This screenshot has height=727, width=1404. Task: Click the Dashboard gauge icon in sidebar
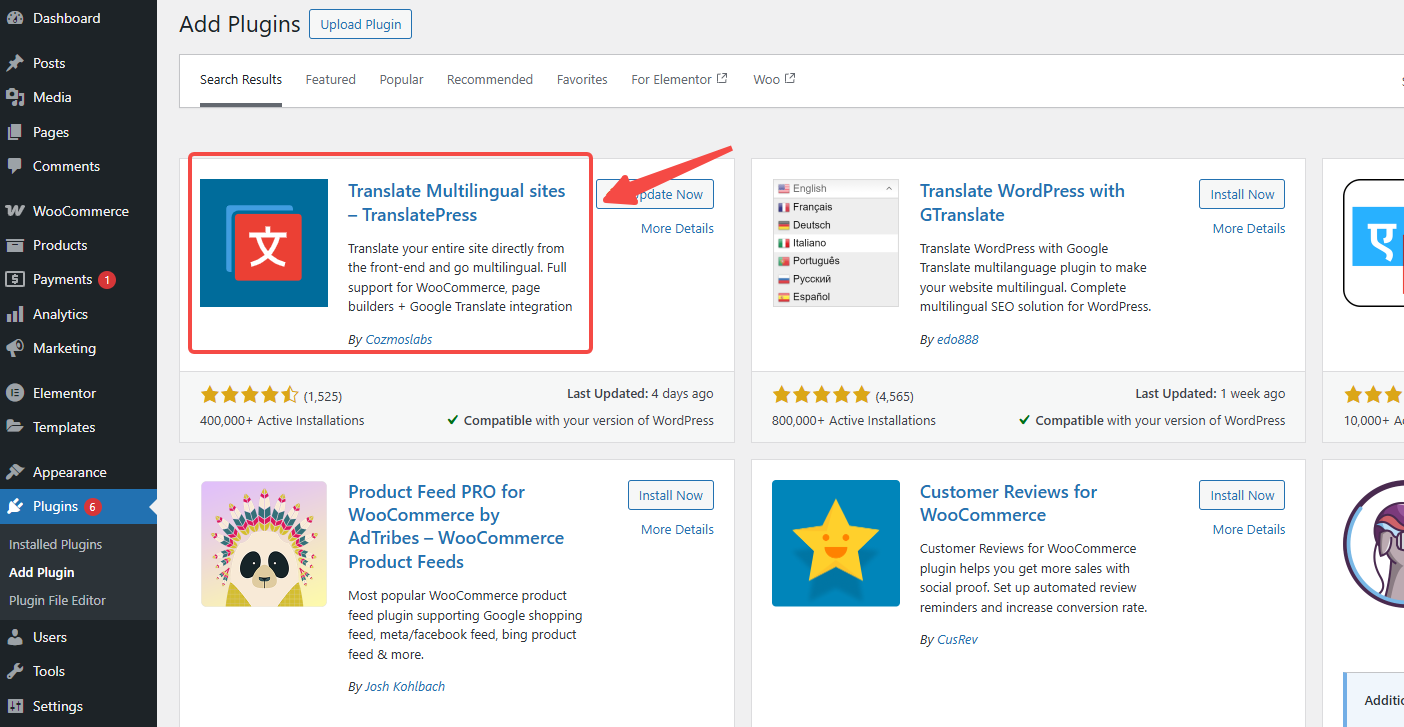coord(15,18)
